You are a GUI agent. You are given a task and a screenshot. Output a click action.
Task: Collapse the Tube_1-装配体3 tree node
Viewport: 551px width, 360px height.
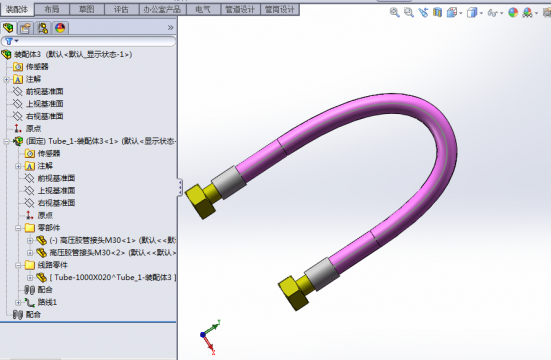point(6,141)
